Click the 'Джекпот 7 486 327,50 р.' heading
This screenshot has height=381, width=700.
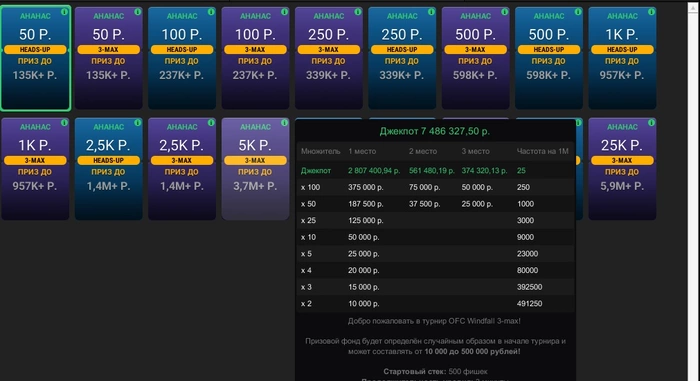tap(434, 131)
